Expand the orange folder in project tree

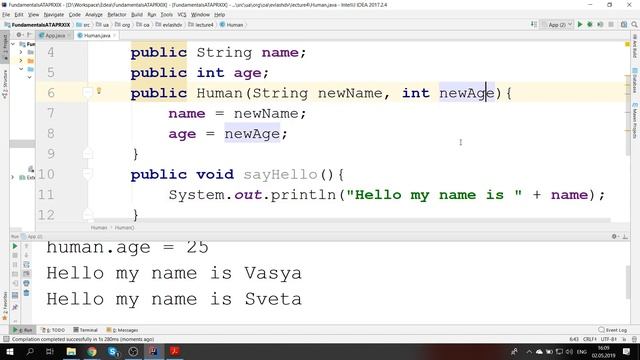coord(21,61)
